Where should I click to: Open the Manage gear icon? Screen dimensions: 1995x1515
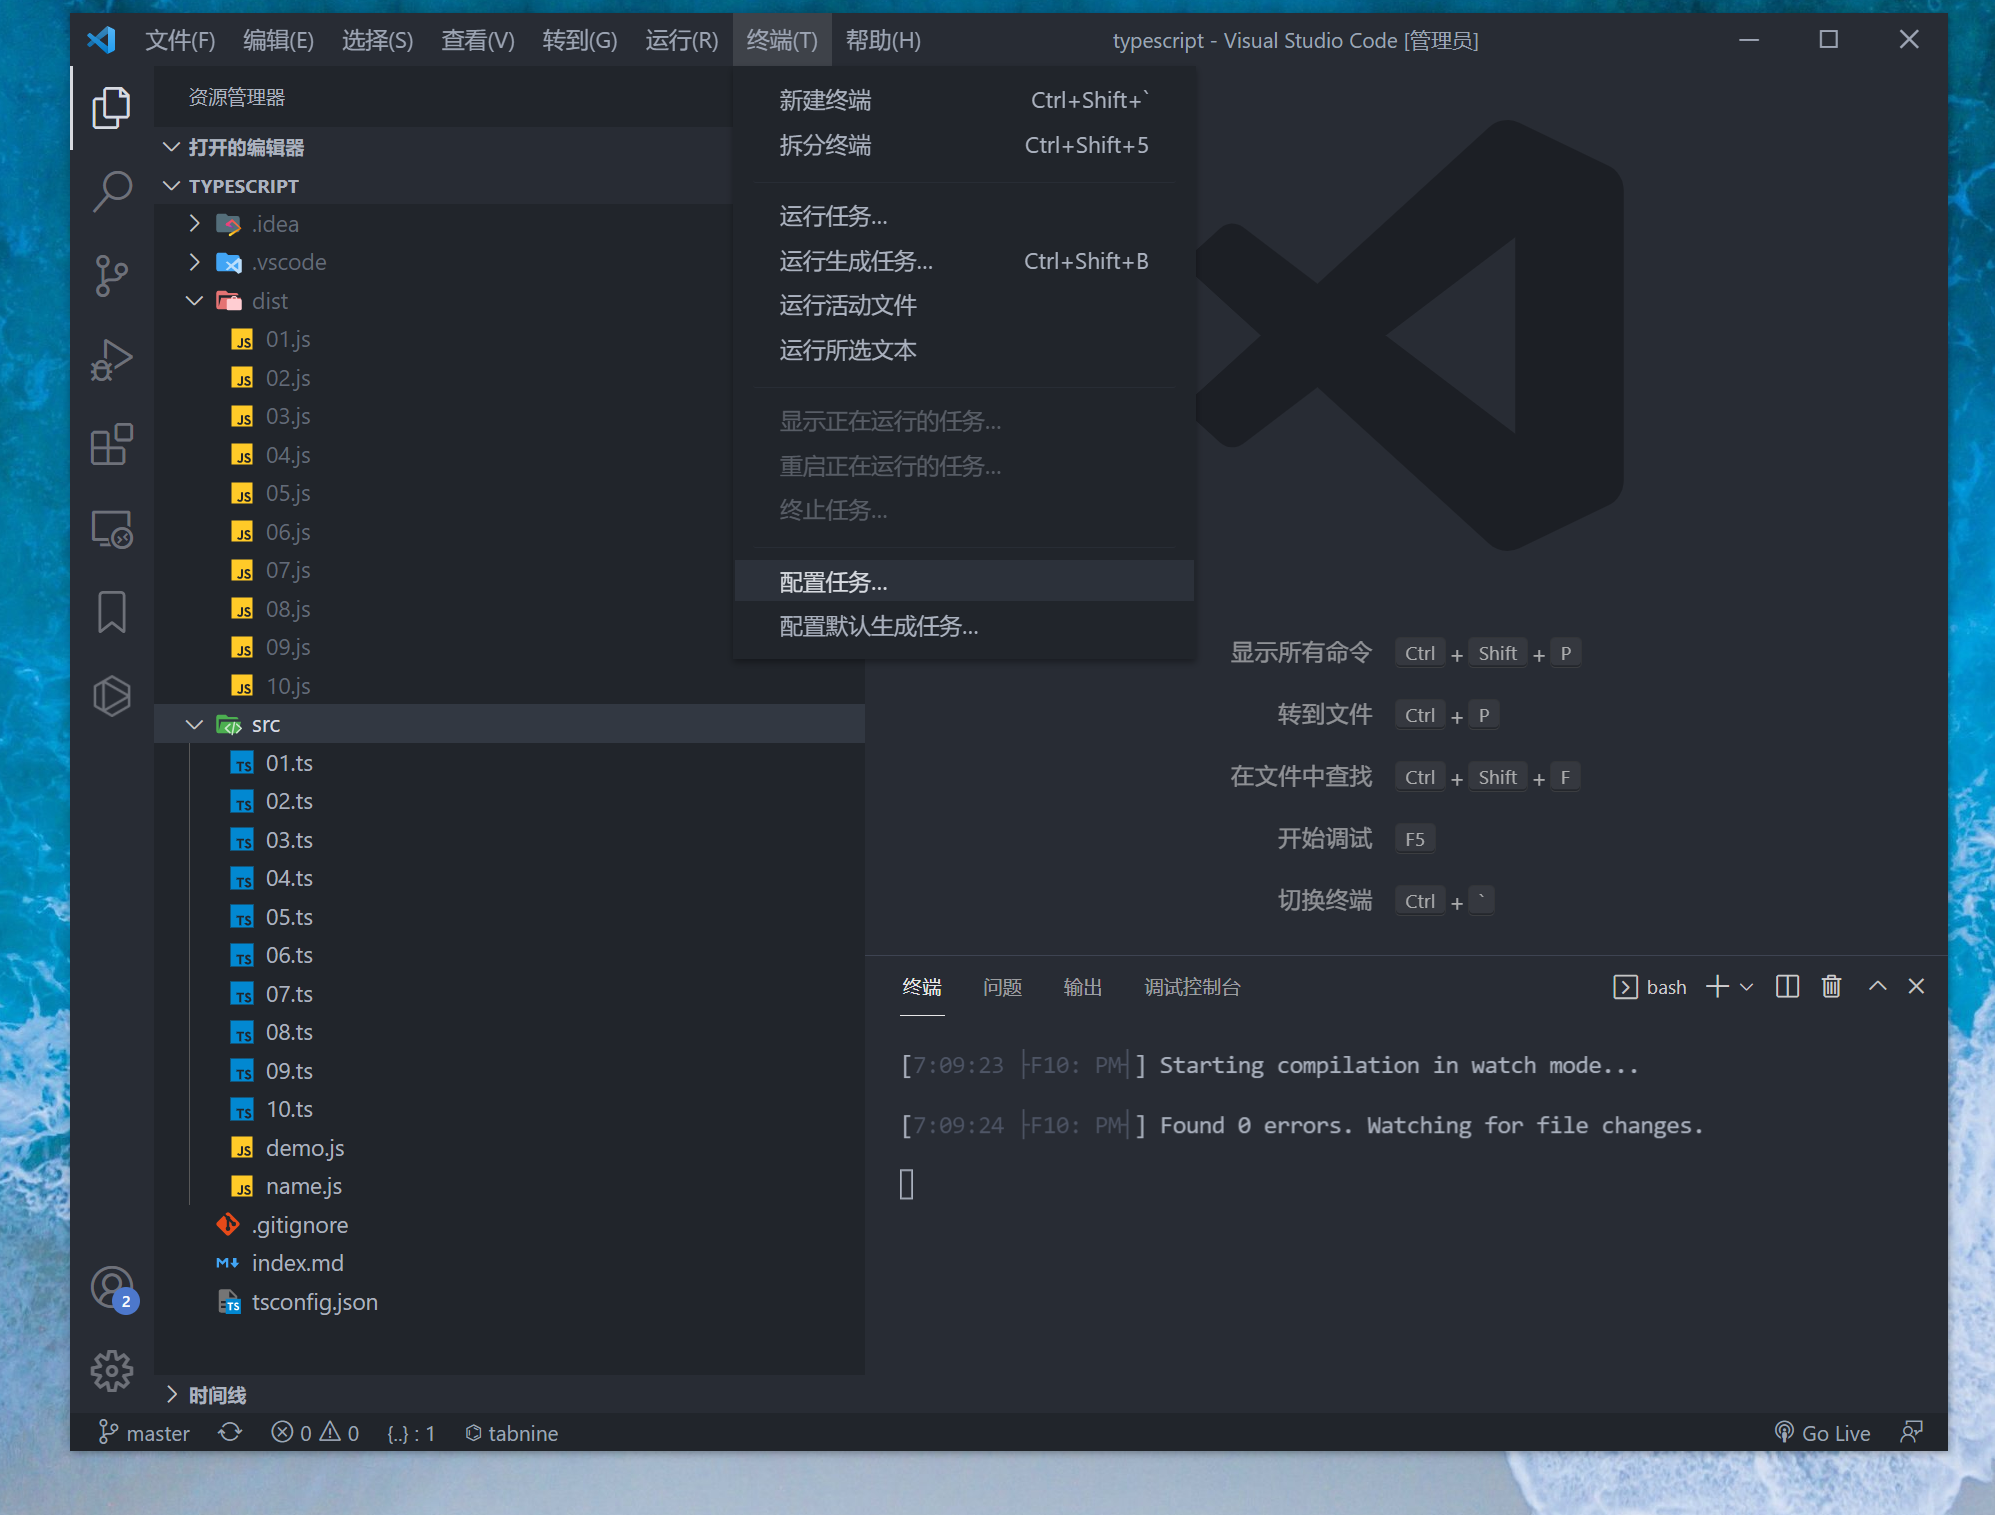click(x=112, y=1371)
